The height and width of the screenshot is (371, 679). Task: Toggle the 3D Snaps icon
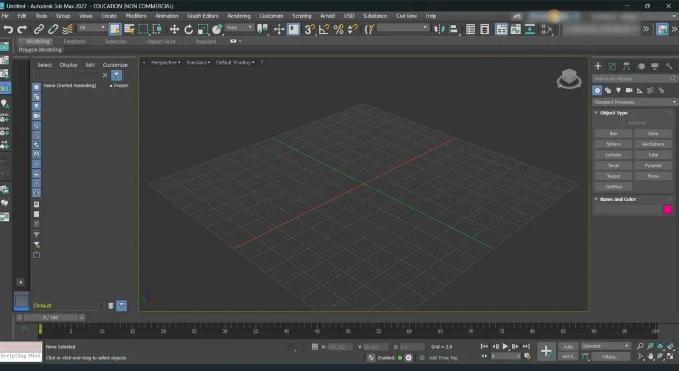coord(309,29)
